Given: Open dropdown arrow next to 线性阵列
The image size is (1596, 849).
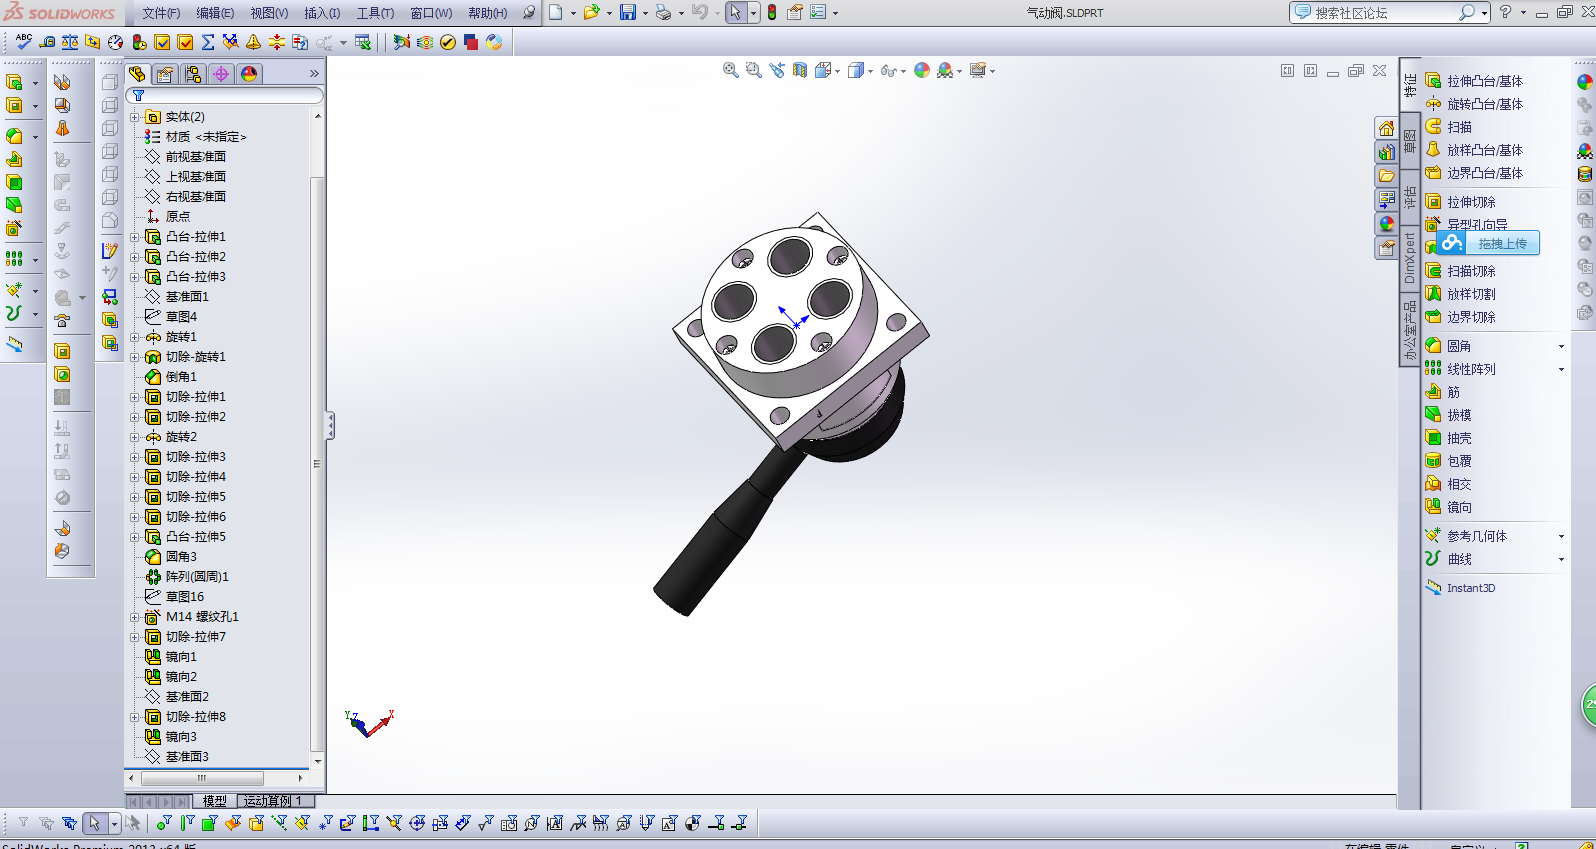Looking at the screenshot, I should pyautogui.click(x=1561, y=369).
